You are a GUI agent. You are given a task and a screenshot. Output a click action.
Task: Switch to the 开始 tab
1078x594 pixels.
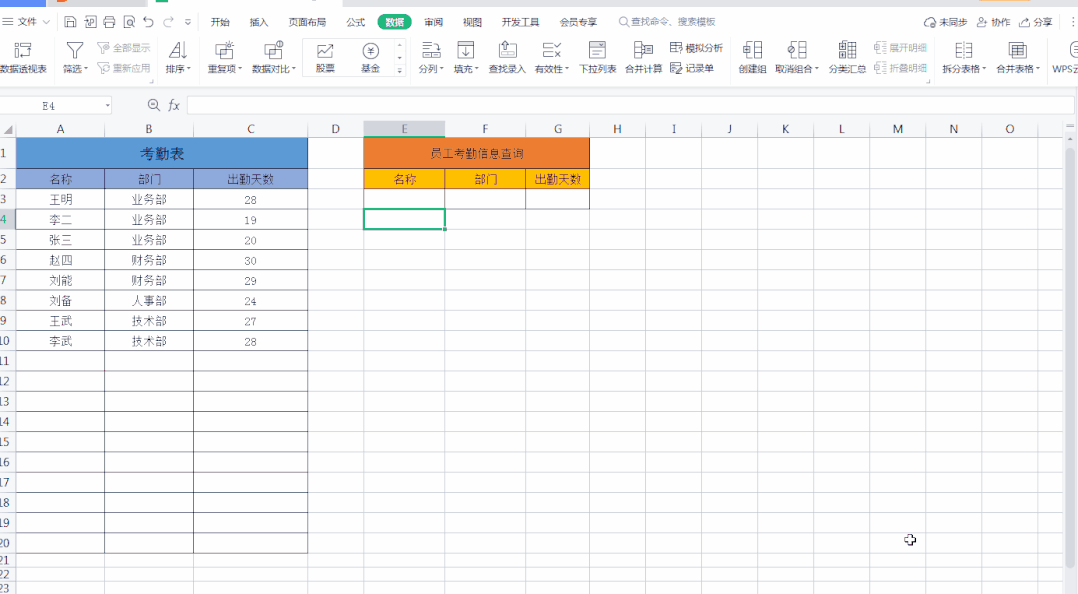point(220,22)
